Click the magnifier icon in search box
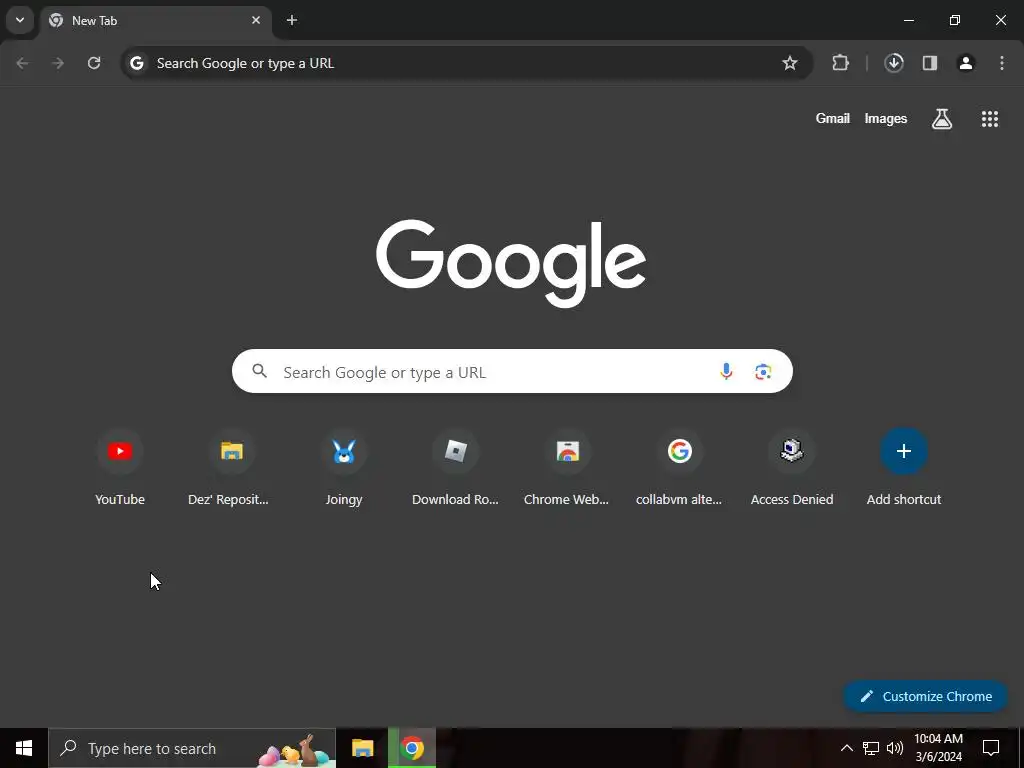Viewport: 1024px width, 768px height. click(x=259, y=371)
